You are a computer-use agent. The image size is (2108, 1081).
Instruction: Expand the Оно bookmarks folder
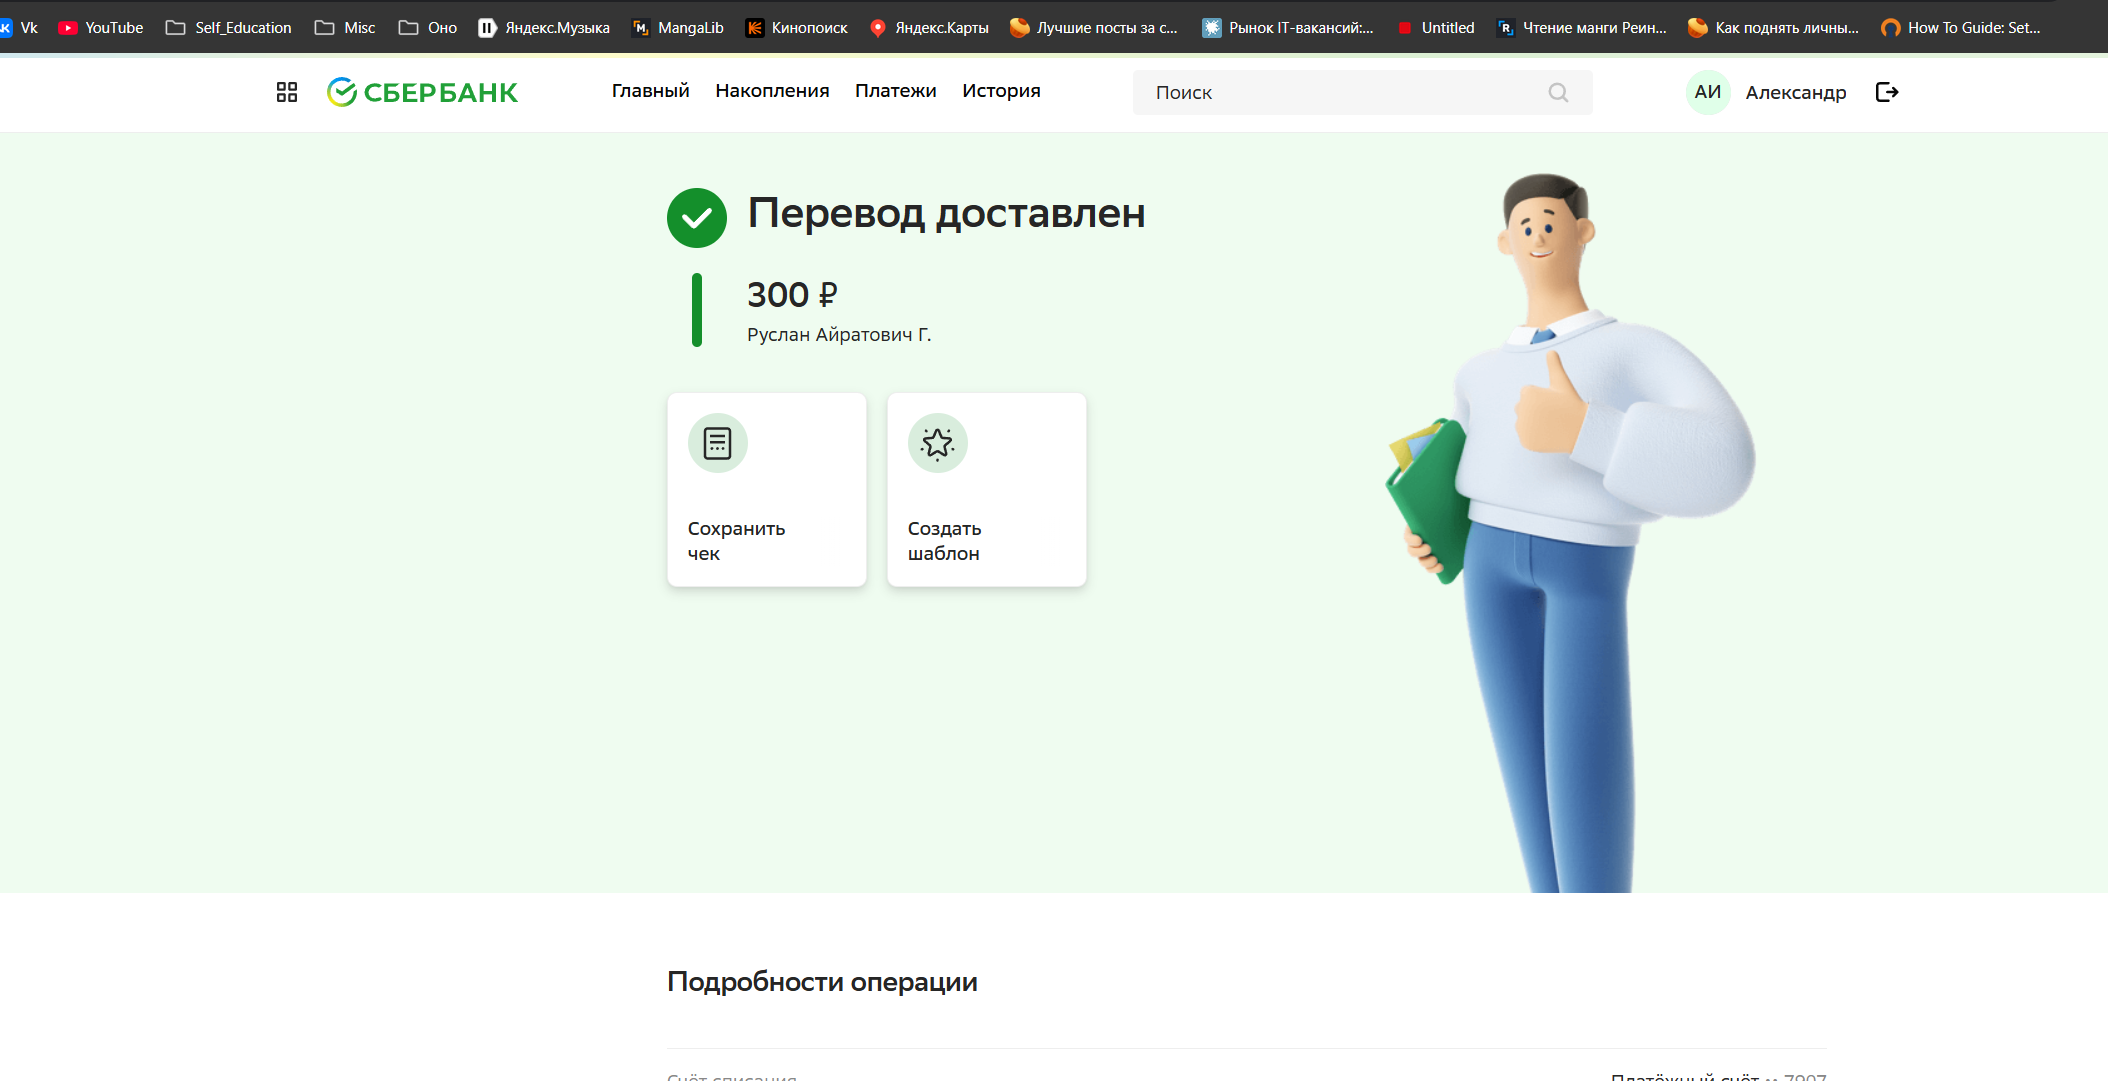(428, 28)
